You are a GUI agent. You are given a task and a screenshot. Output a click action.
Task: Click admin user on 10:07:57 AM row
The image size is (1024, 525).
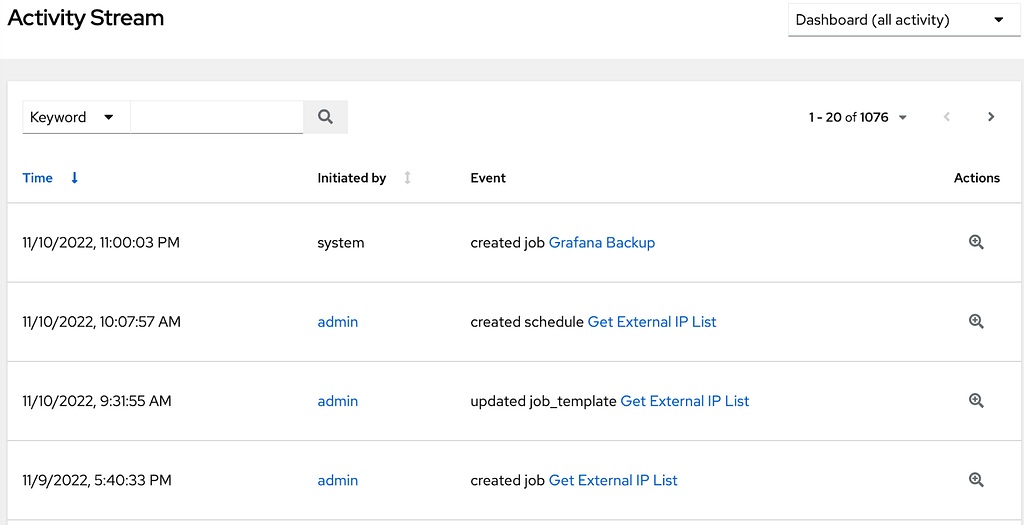click(338, 321)
